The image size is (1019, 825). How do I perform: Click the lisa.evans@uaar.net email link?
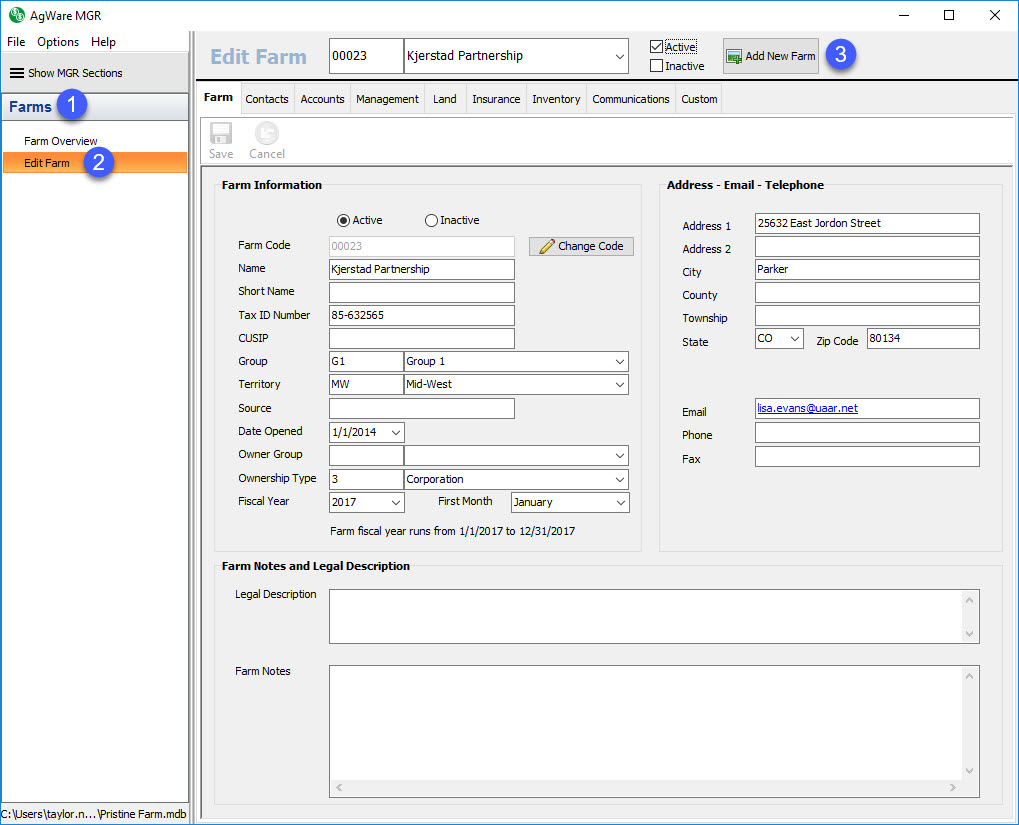(x=808, y=408)
